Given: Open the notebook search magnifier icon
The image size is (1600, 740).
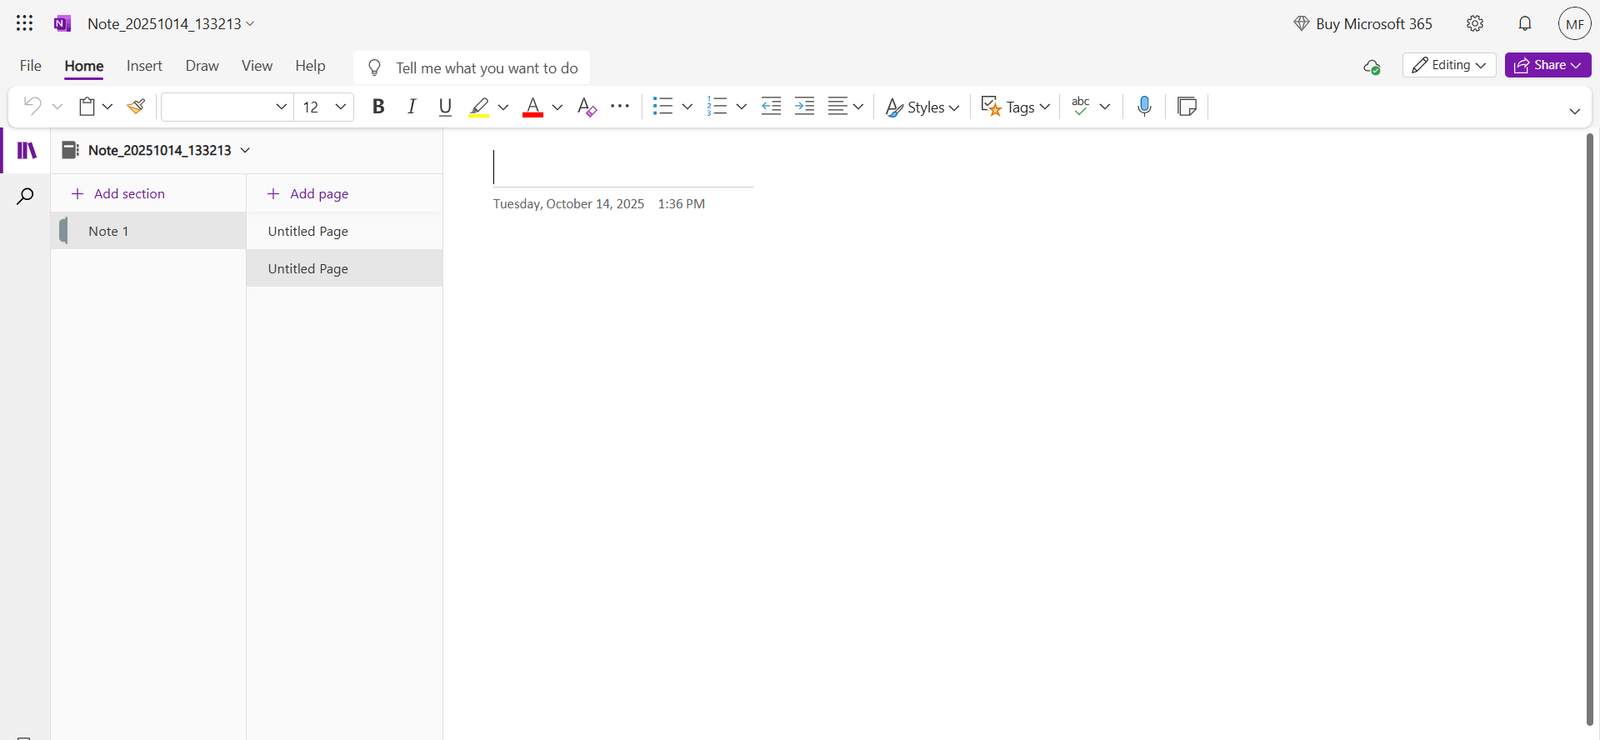Looking at the screenshot, I should [x=26, y=196].
